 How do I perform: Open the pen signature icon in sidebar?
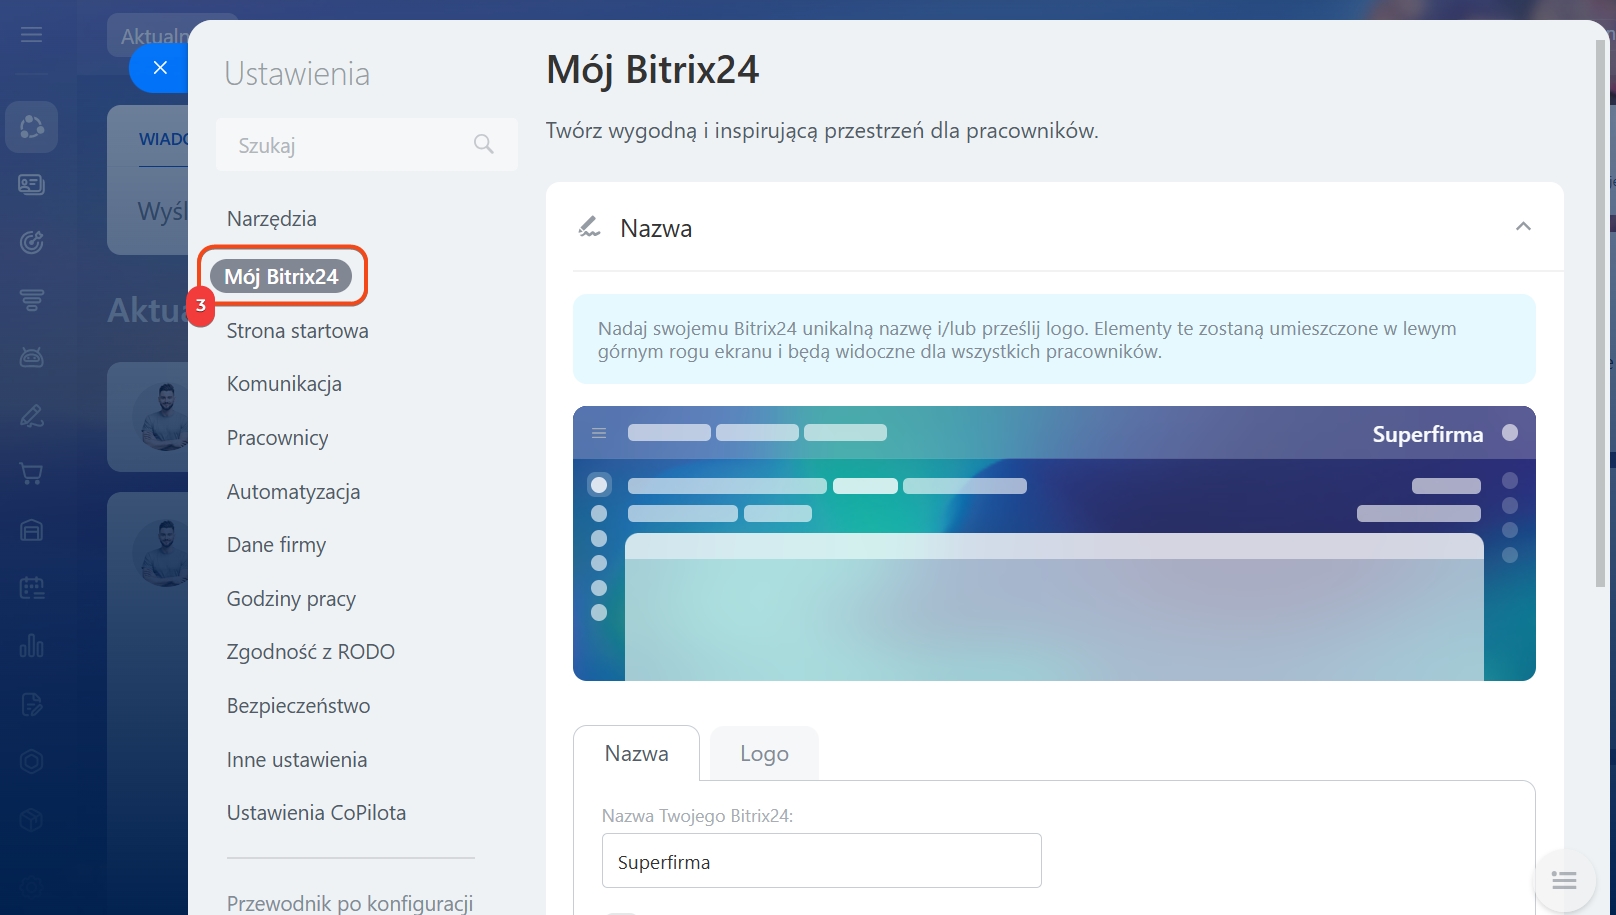[x=32, y=415]
